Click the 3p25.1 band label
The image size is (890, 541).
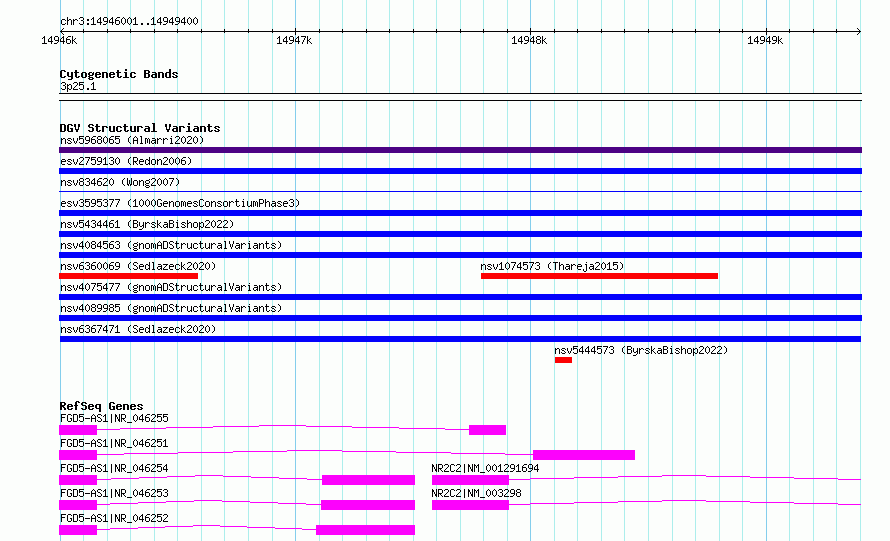[78, 86]
